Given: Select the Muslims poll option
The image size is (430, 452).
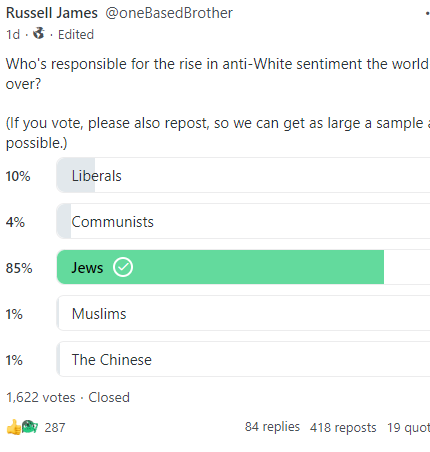Looking at the screenshot, I should [243, 313].
